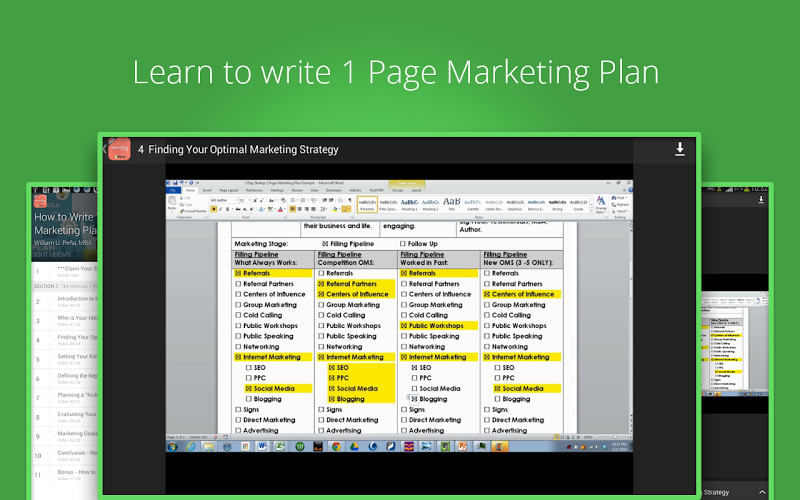Apply Align Left paragraph alignment

point(292,209)
